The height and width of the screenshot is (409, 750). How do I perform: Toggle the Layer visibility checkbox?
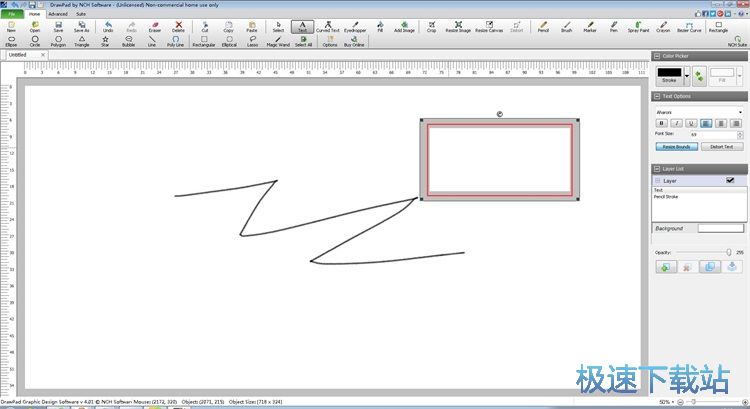click(730, 180)
